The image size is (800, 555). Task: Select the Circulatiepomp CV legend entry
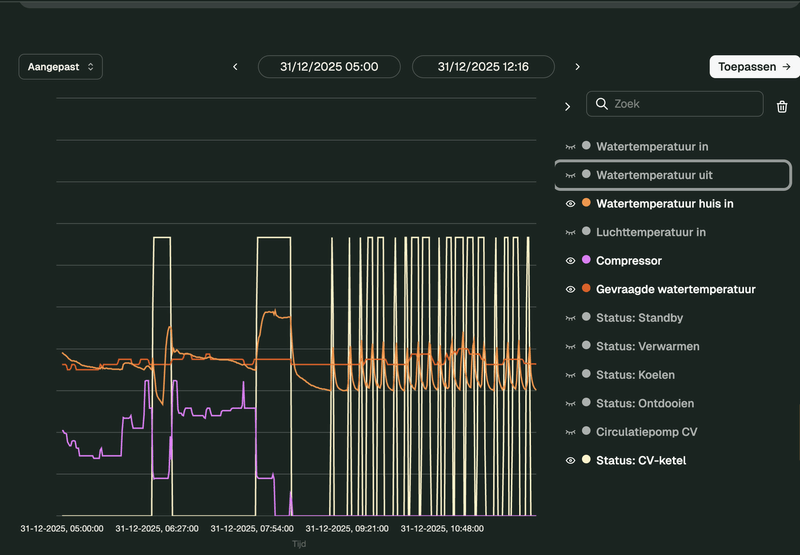[646, 432]
